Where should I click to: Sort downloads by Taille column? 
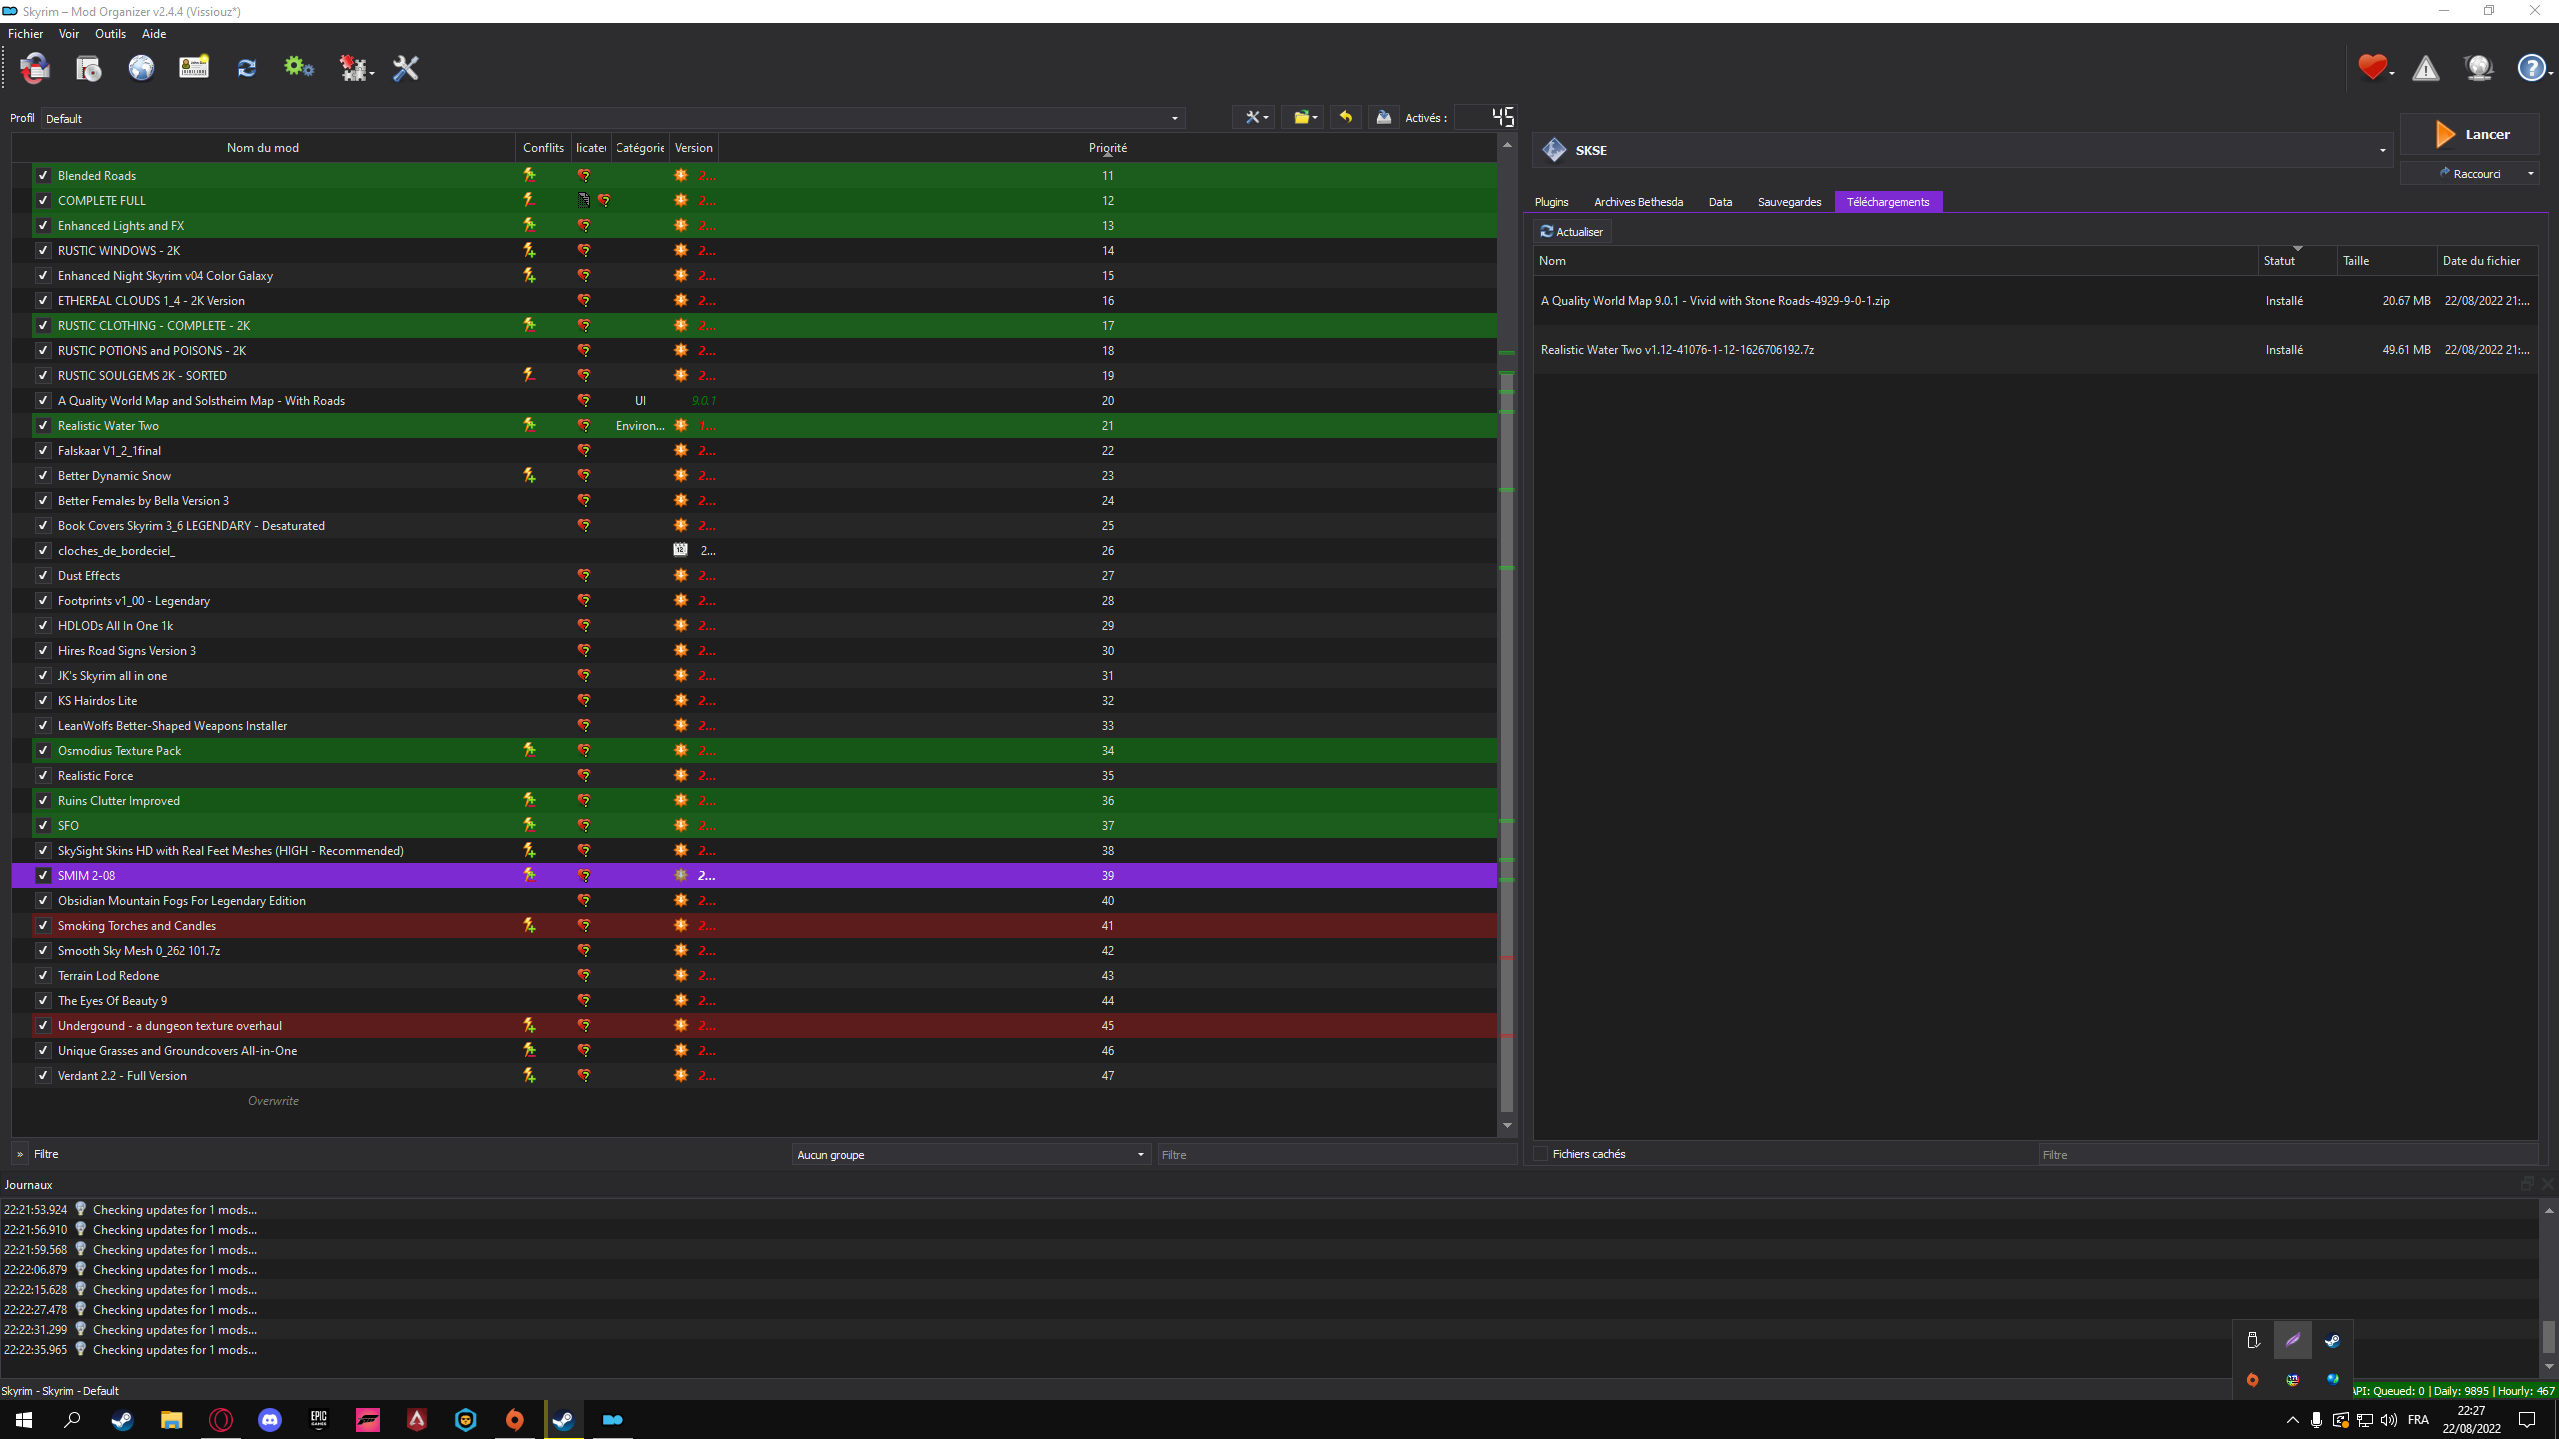click(2386, 261)
